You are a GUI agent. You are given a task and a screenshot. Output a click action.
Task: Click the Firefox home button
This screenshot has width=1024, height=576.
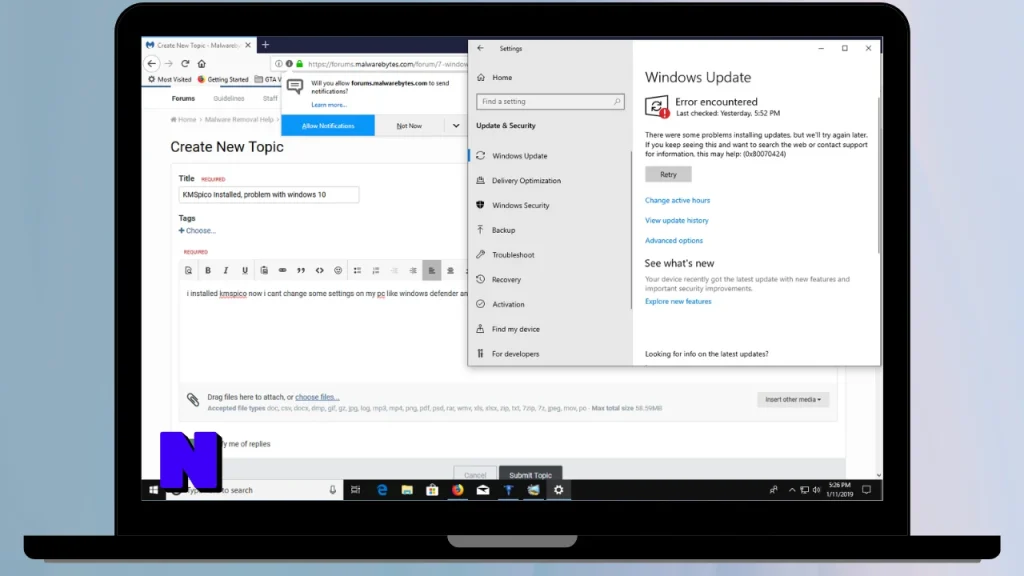tap(202, 63)
